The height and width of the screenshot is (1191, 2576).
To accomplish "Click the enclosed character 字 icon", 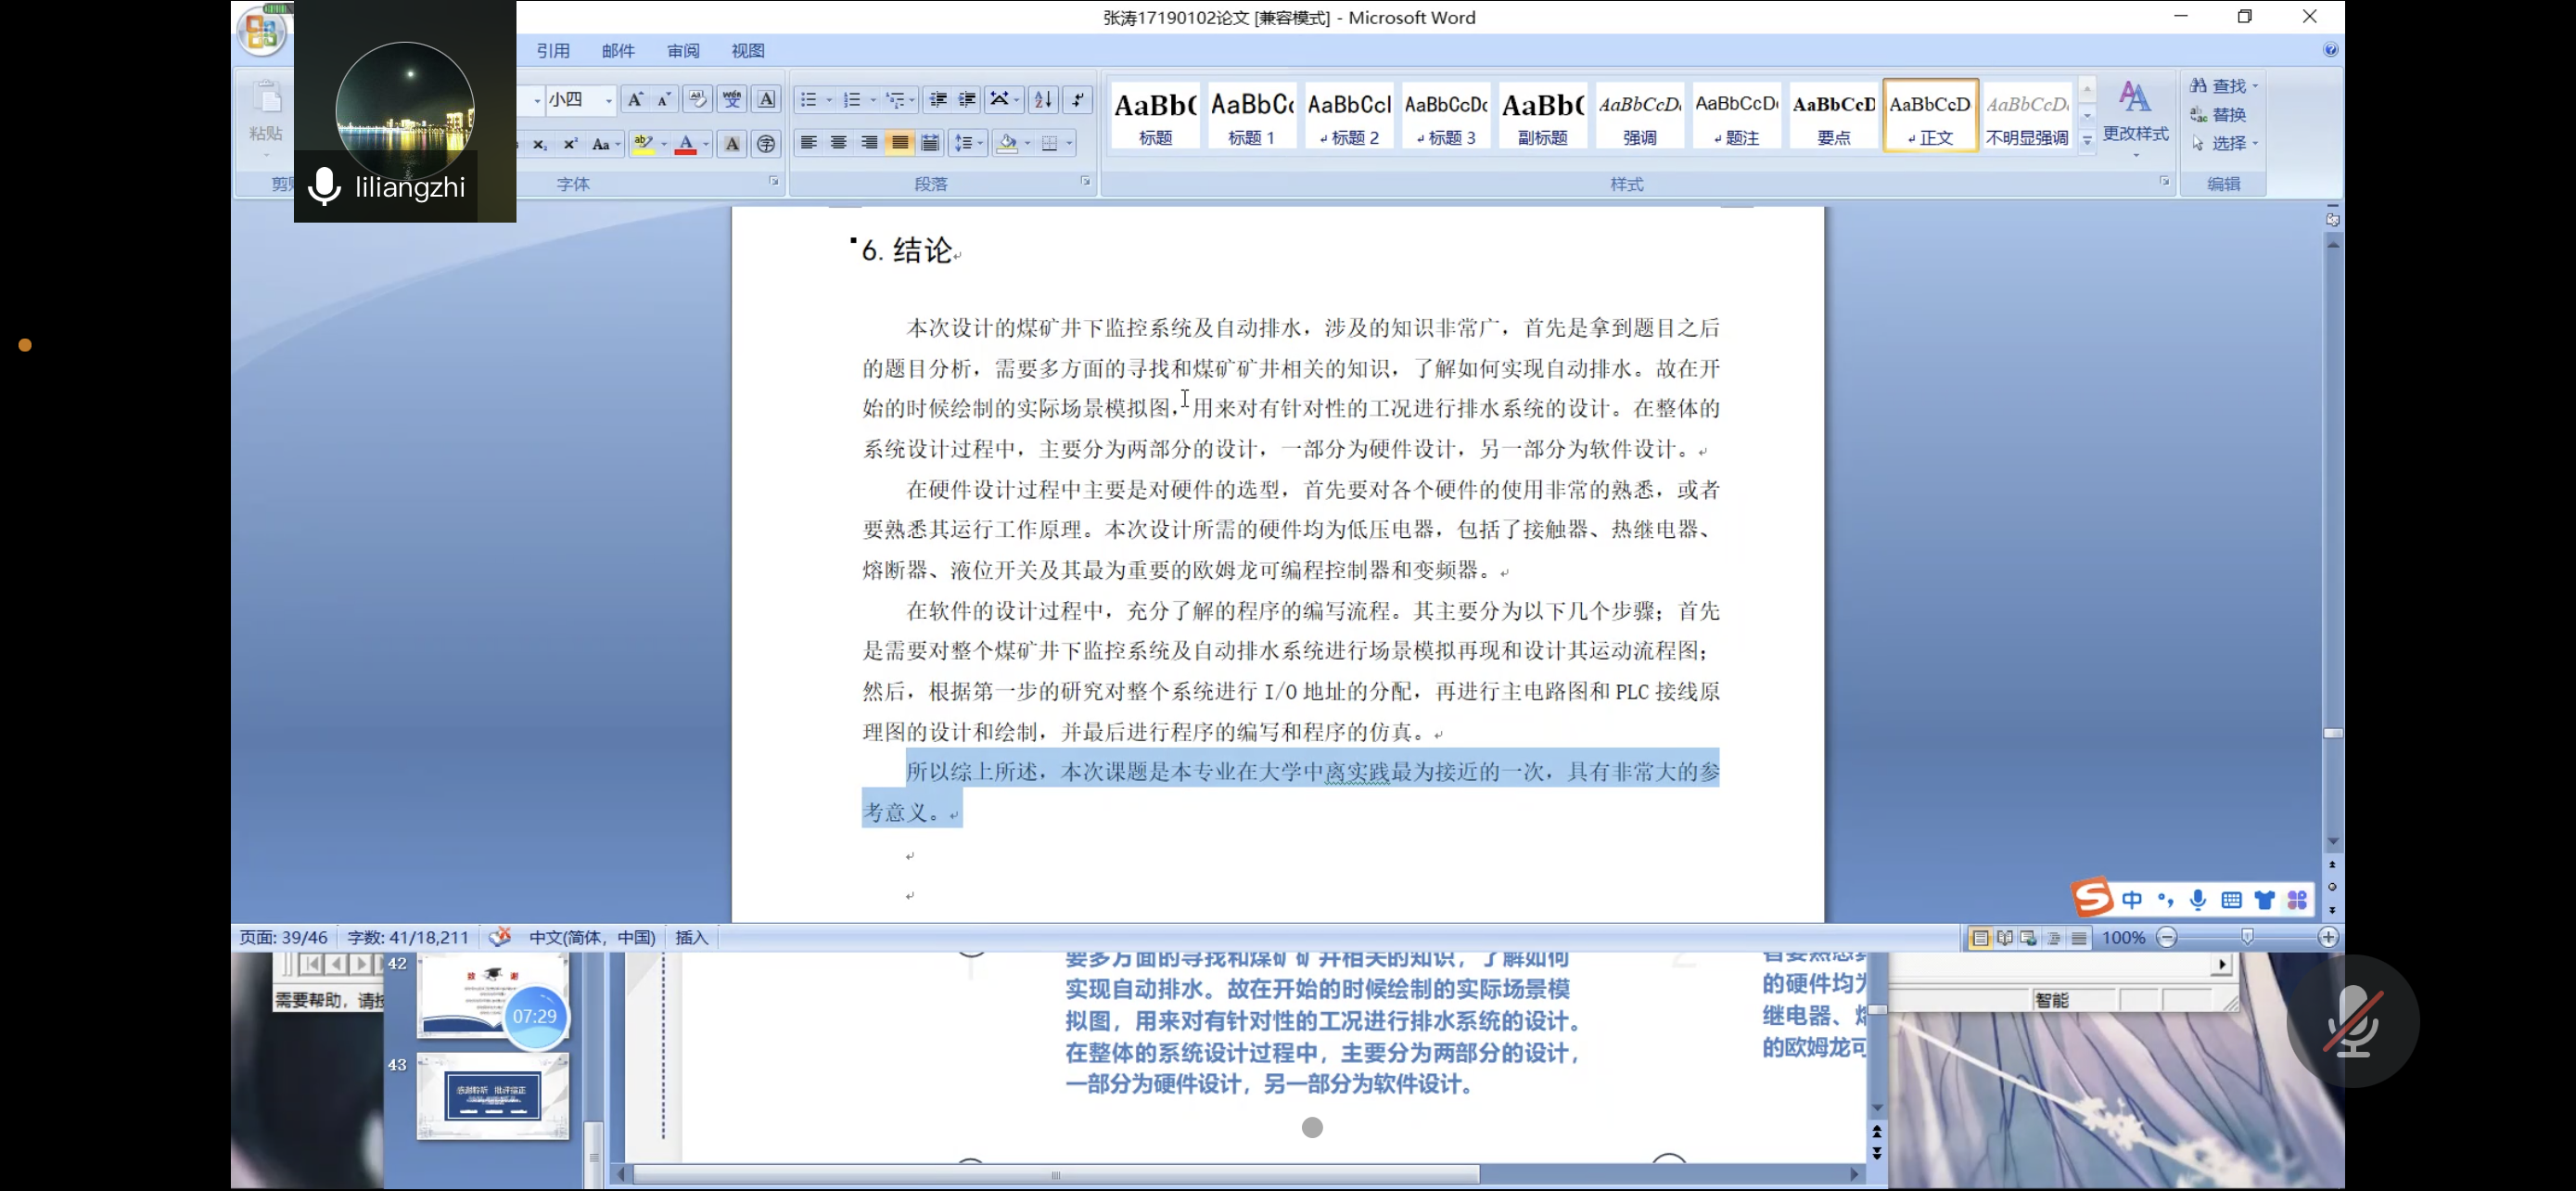I will click(x=766, y=144).
